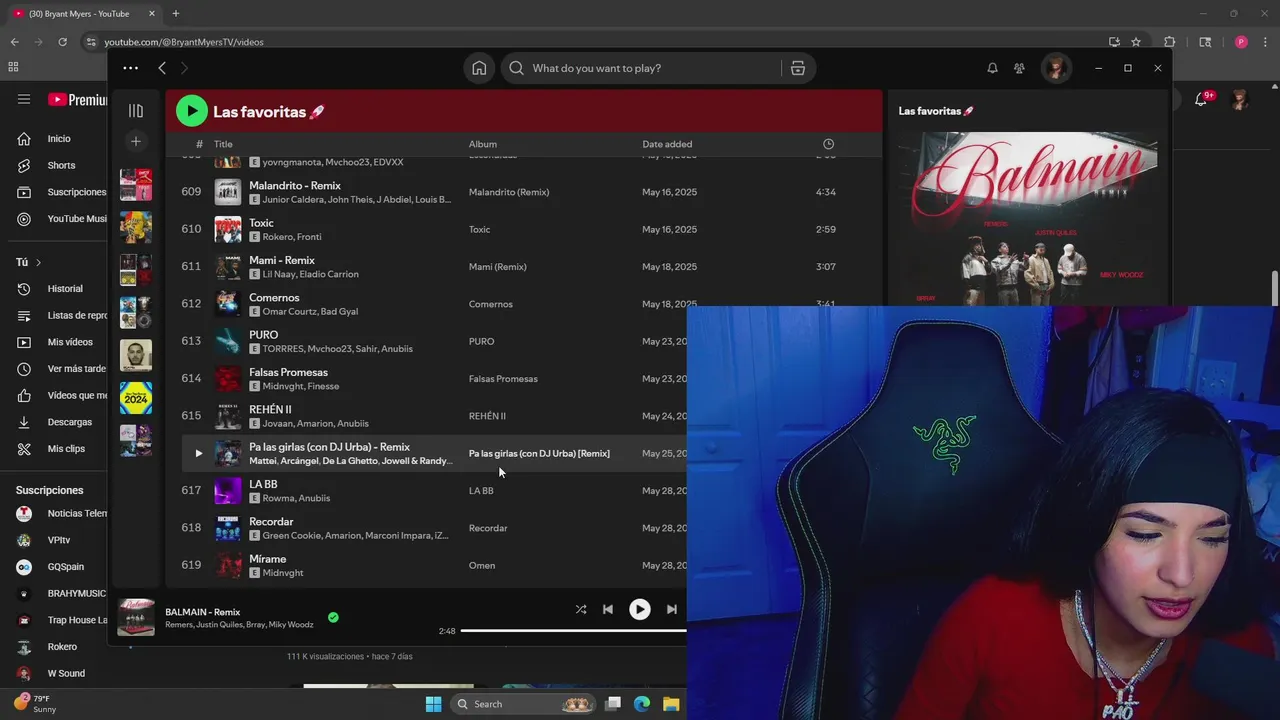Open the weather widget showing 79°F
Viewport: 1280px width, 720px height.
point(35,704)
